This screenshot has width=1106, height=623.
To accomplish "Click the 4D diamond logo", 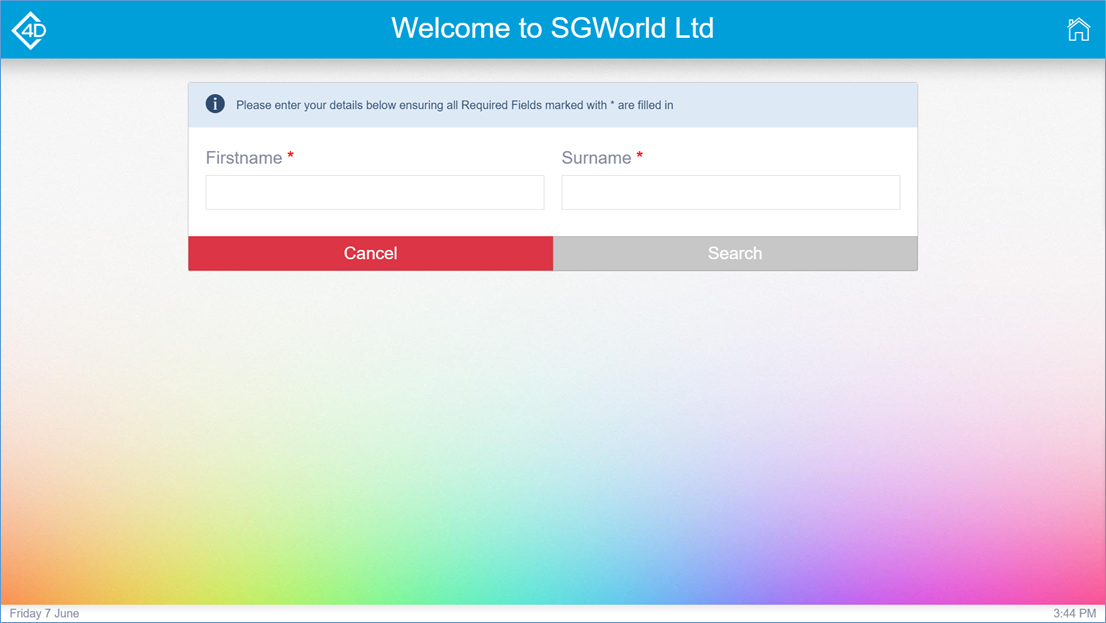I will click(30, 30).
